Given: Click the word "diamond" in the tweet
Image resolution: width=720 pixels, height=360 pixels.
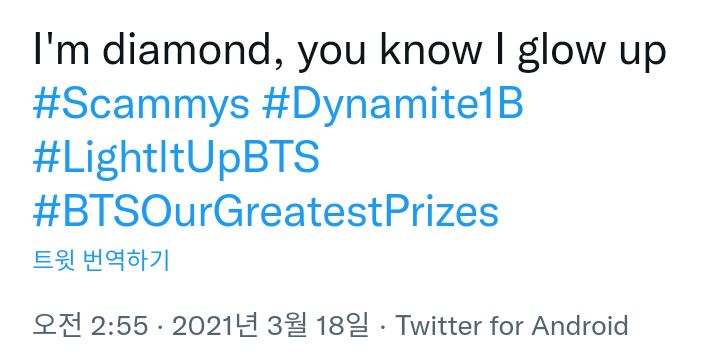Looking at the screenshot, I should [x=184, y=50].
